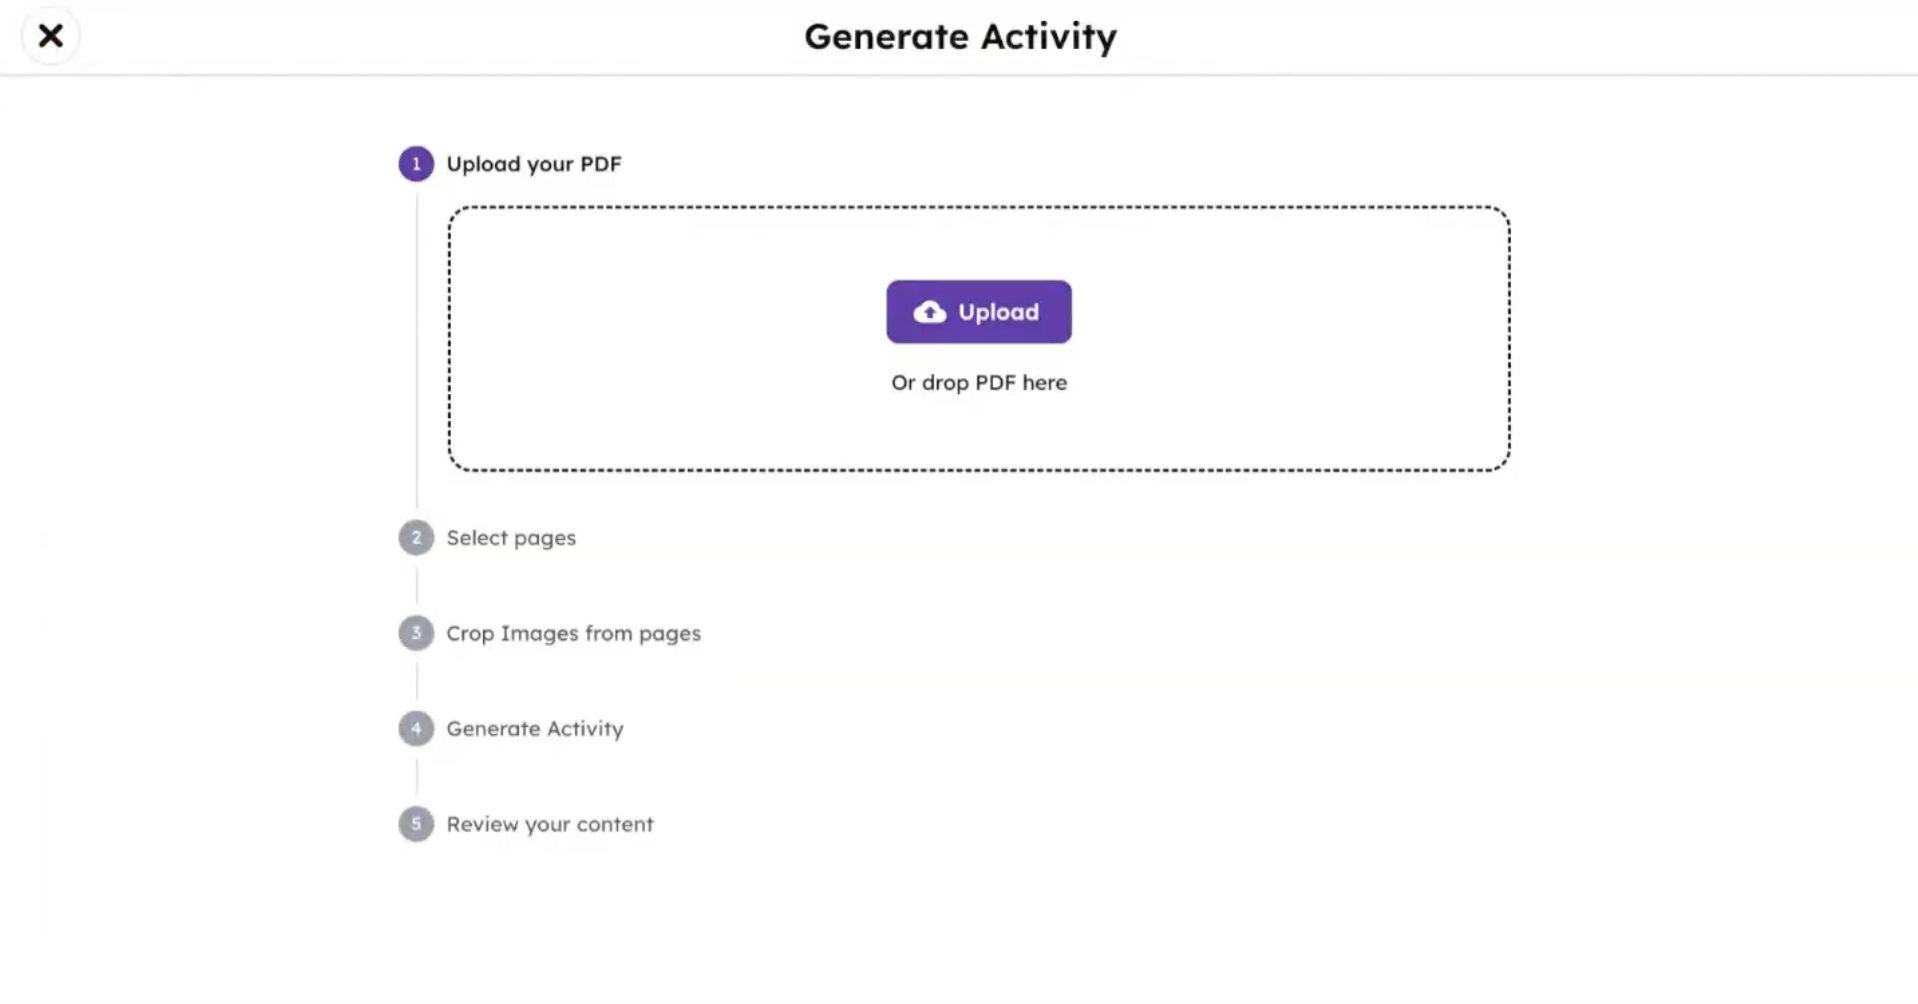Click the step 2 number circle

[x=416, y=538]
